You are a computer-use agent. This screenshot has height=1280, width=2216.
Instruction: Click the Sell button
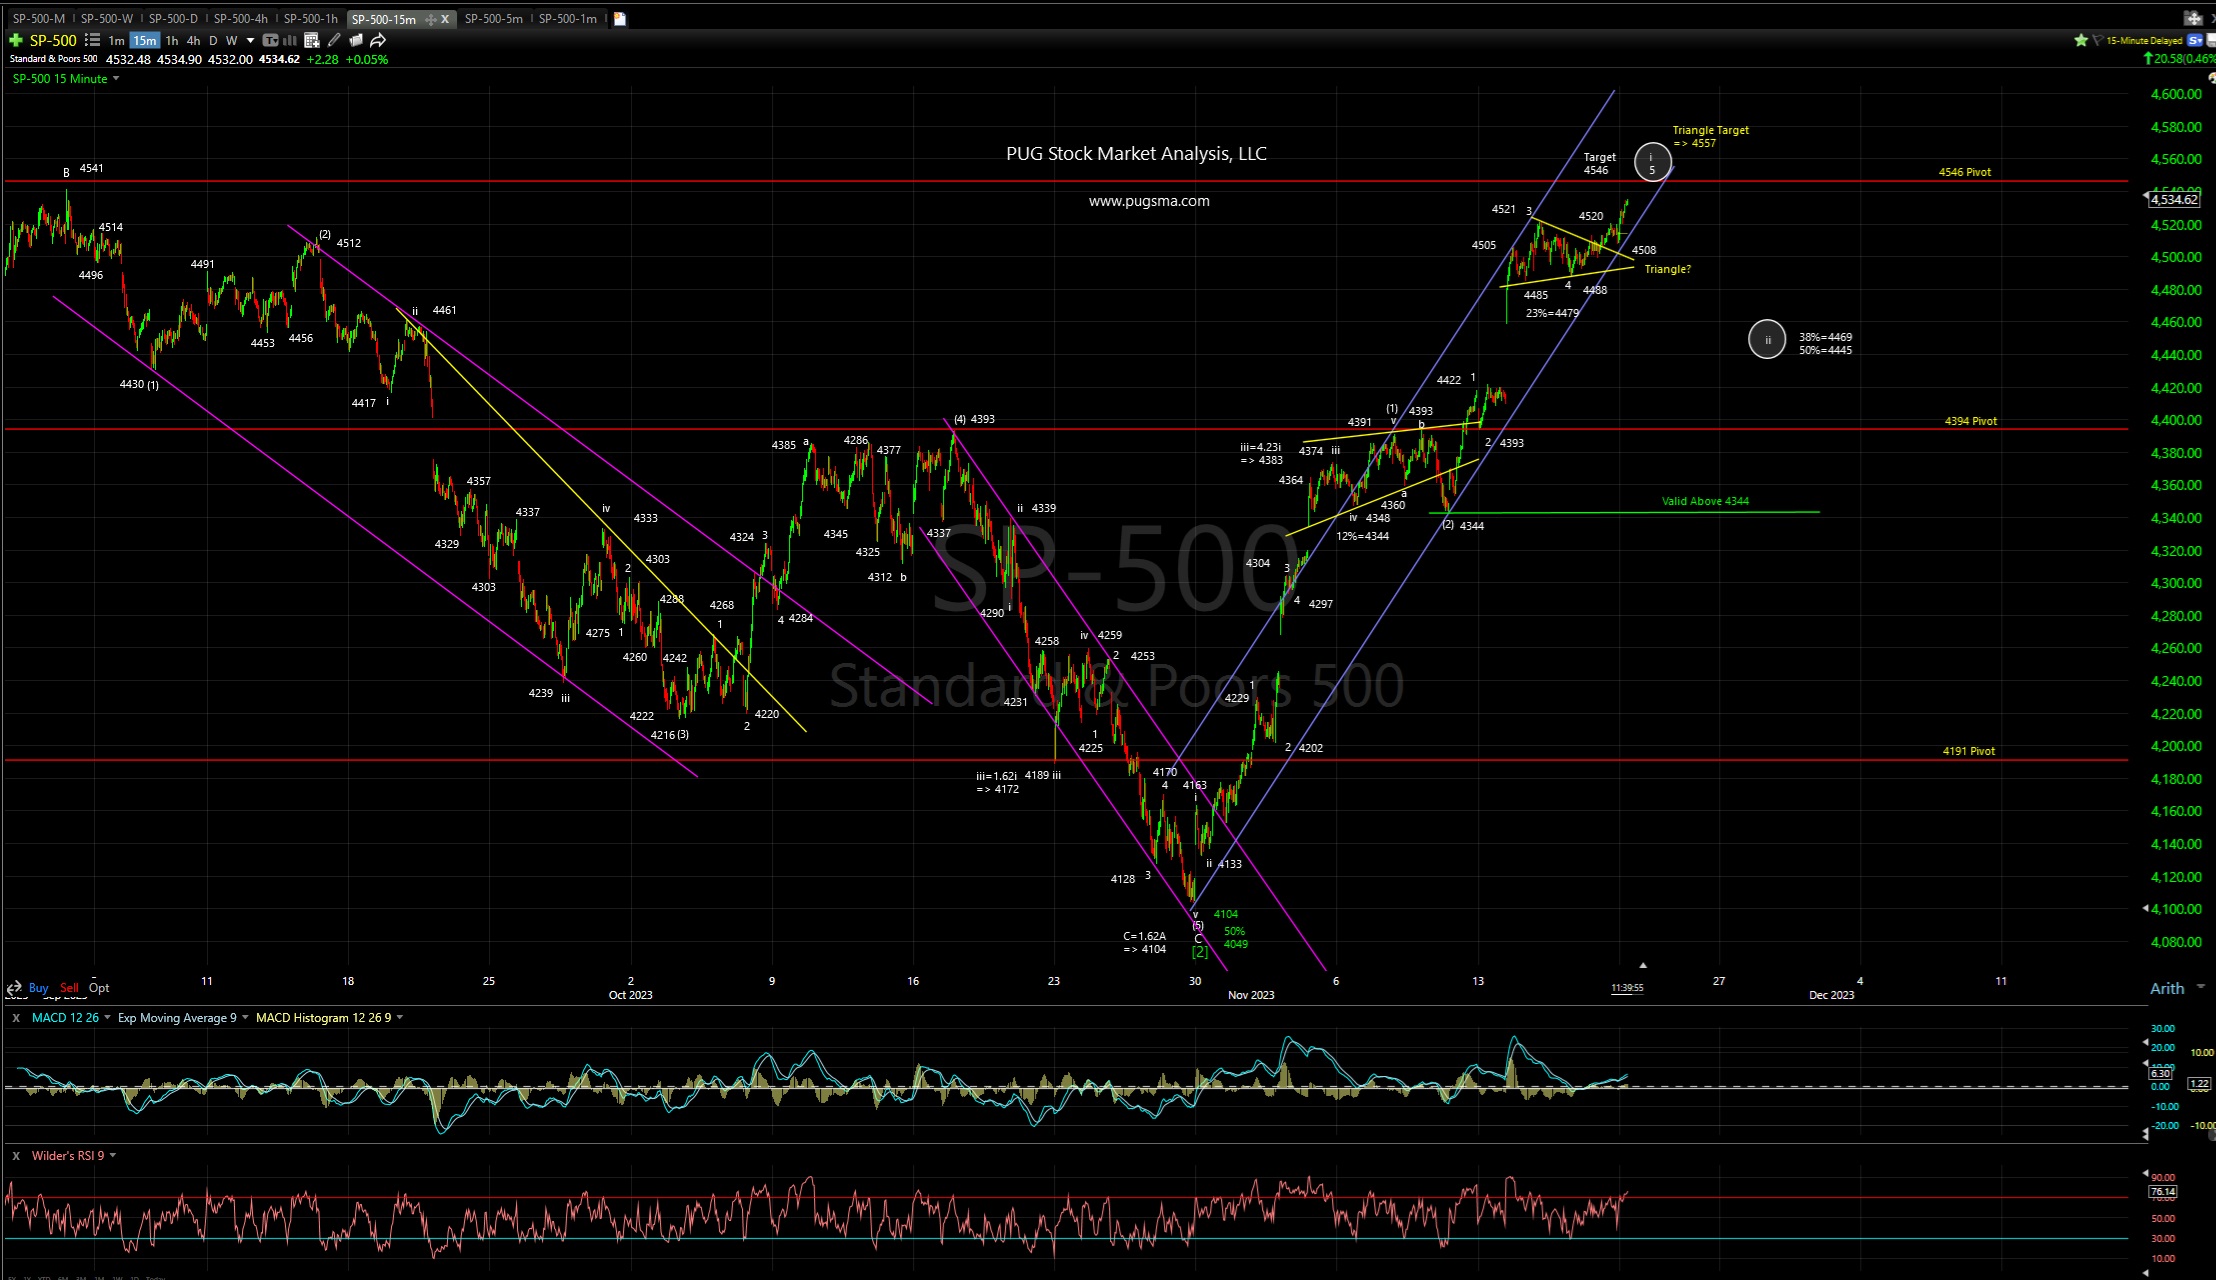pos(69,987)
